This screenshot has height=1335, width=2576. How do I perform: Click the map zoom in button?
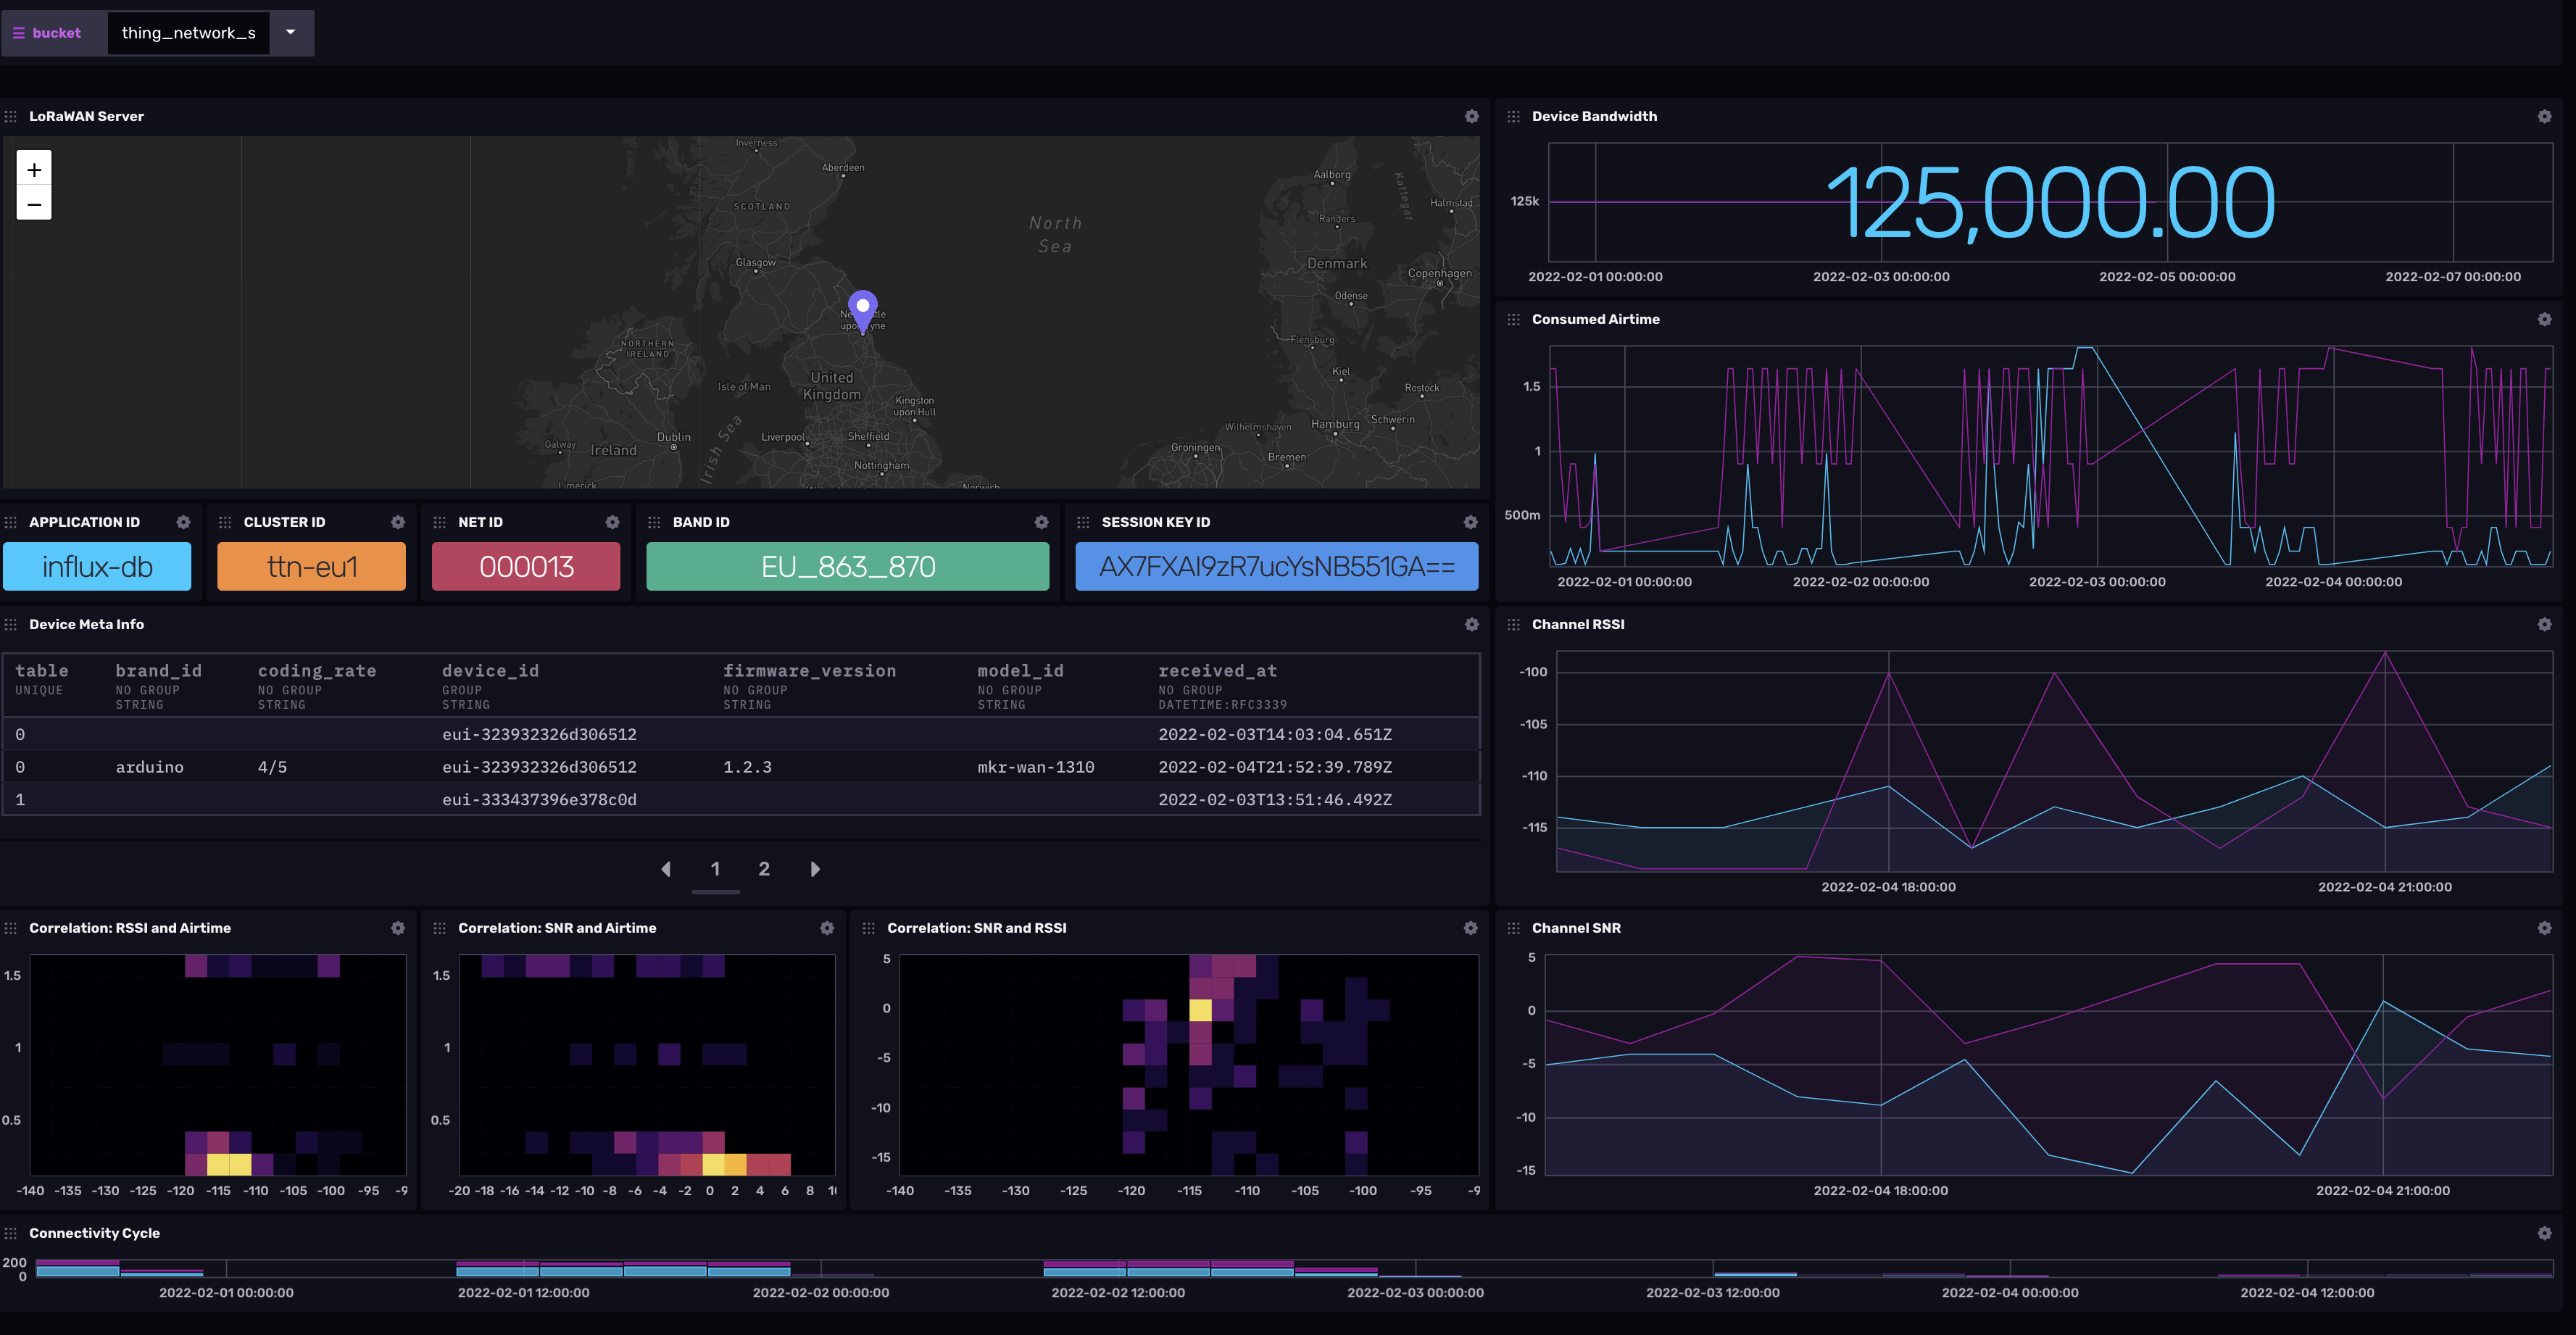pos(33,170)
